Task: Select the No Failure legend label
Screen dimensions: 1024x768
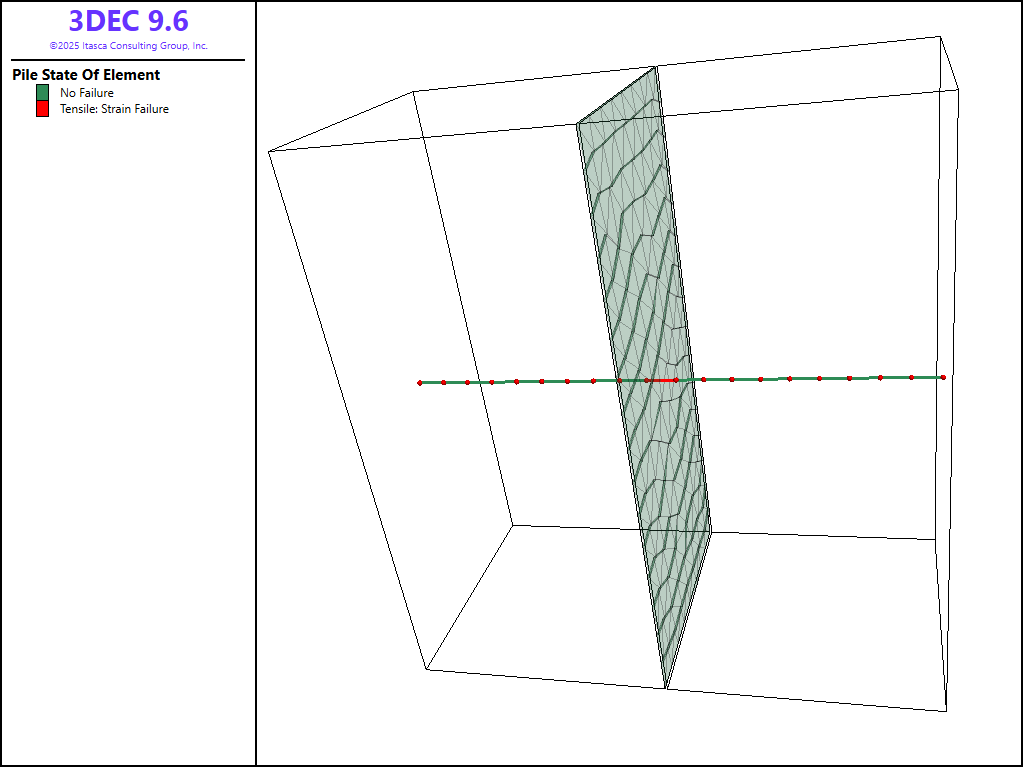Action: click(x=87, y=93)
